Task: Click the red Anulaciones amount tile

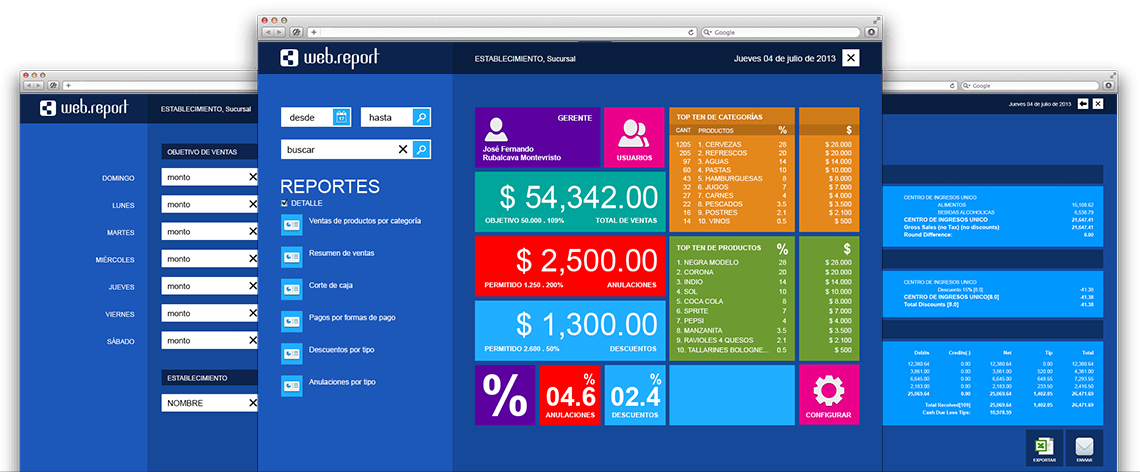Action: pyautogui.click(x=567, y=265)
